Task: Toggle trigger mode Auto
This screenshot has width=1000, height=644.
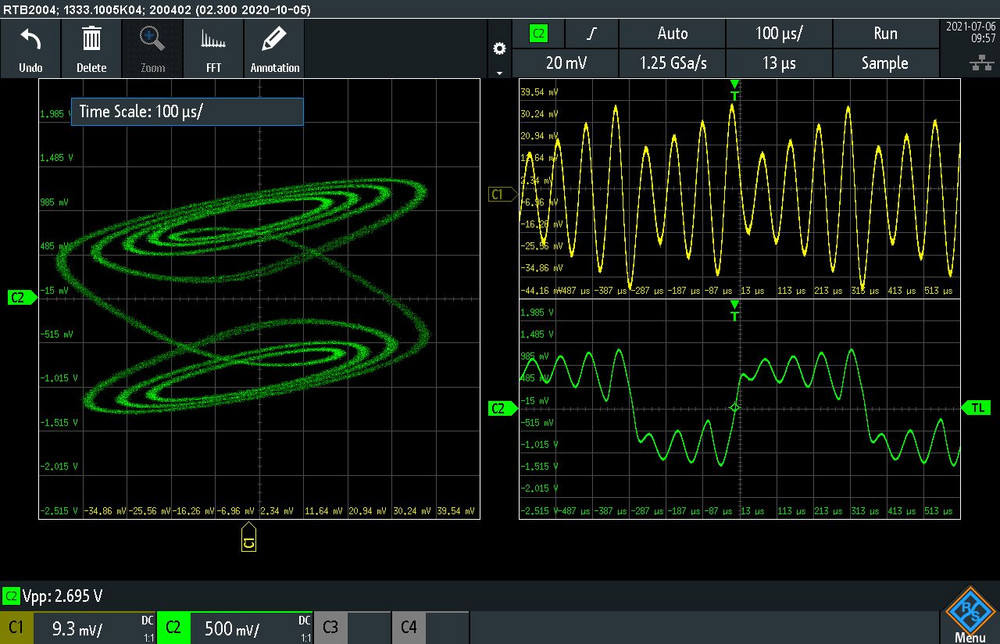Action: pyautogui.click(x=672, y=34)
